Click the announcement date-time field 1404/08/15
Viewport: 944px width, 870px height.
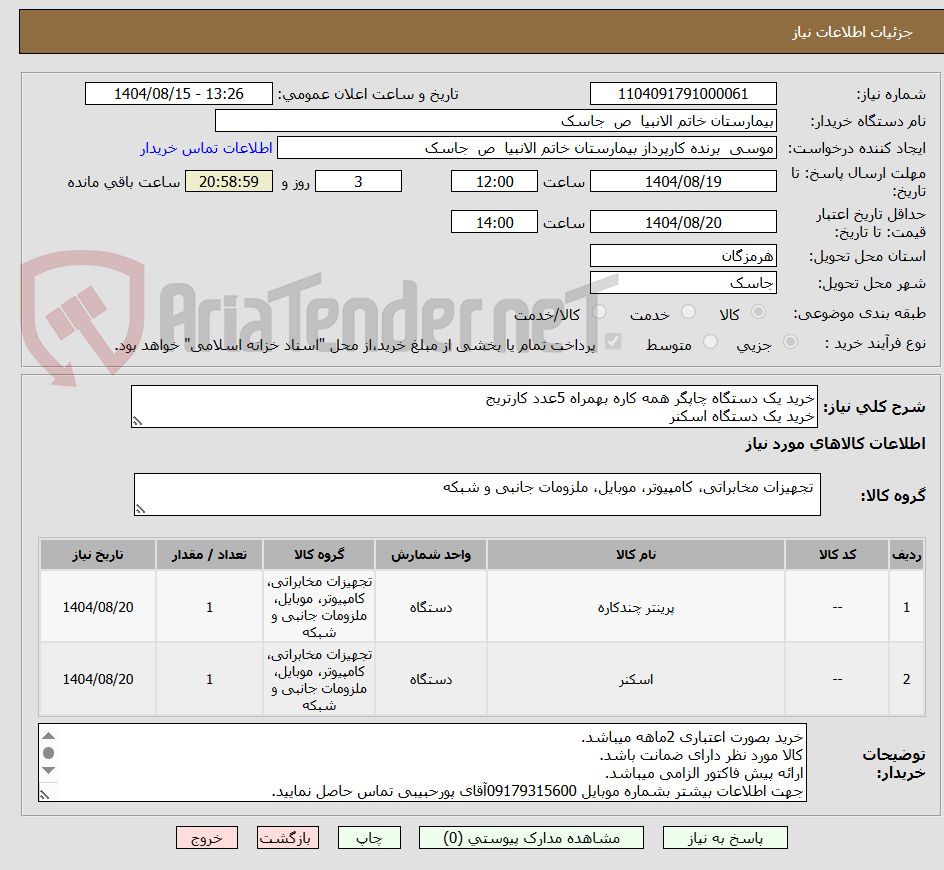pyautogui.click(x=179, y=94)
